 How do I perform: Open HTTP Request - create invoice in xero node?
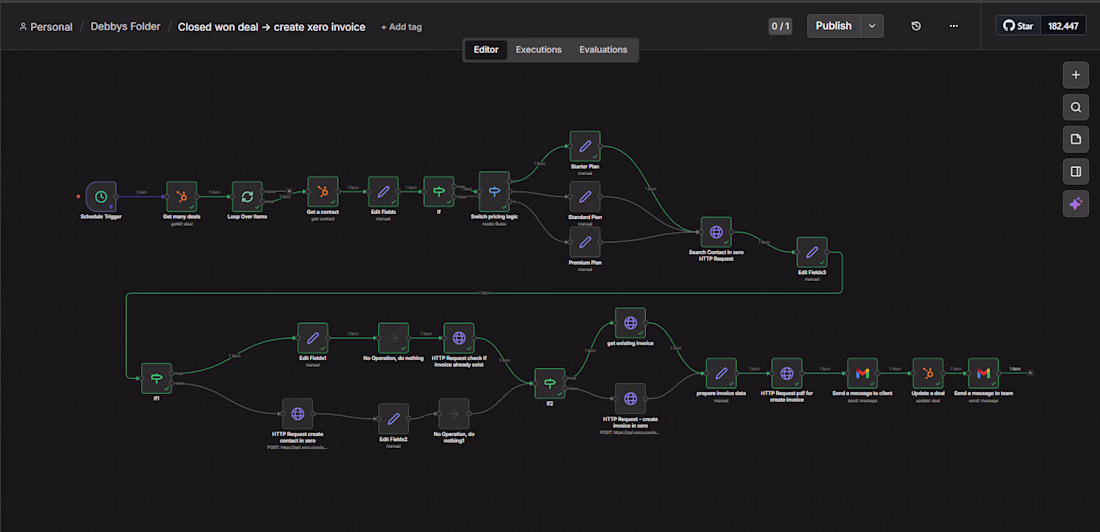coord(630,399)
